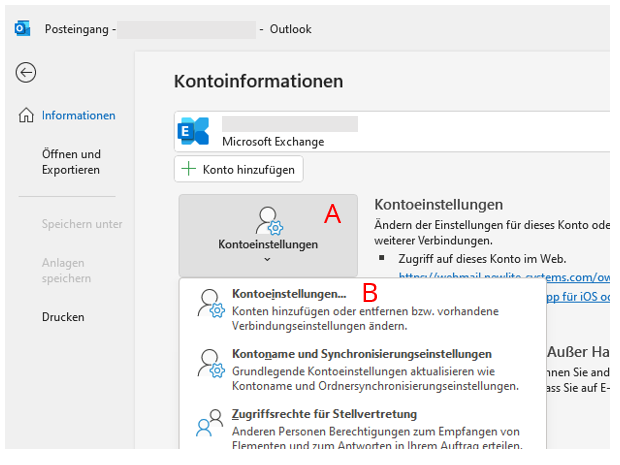Click the Kontoeinstellungen section heading text
This screenshot has width=620, height=465.
point(439,205)
